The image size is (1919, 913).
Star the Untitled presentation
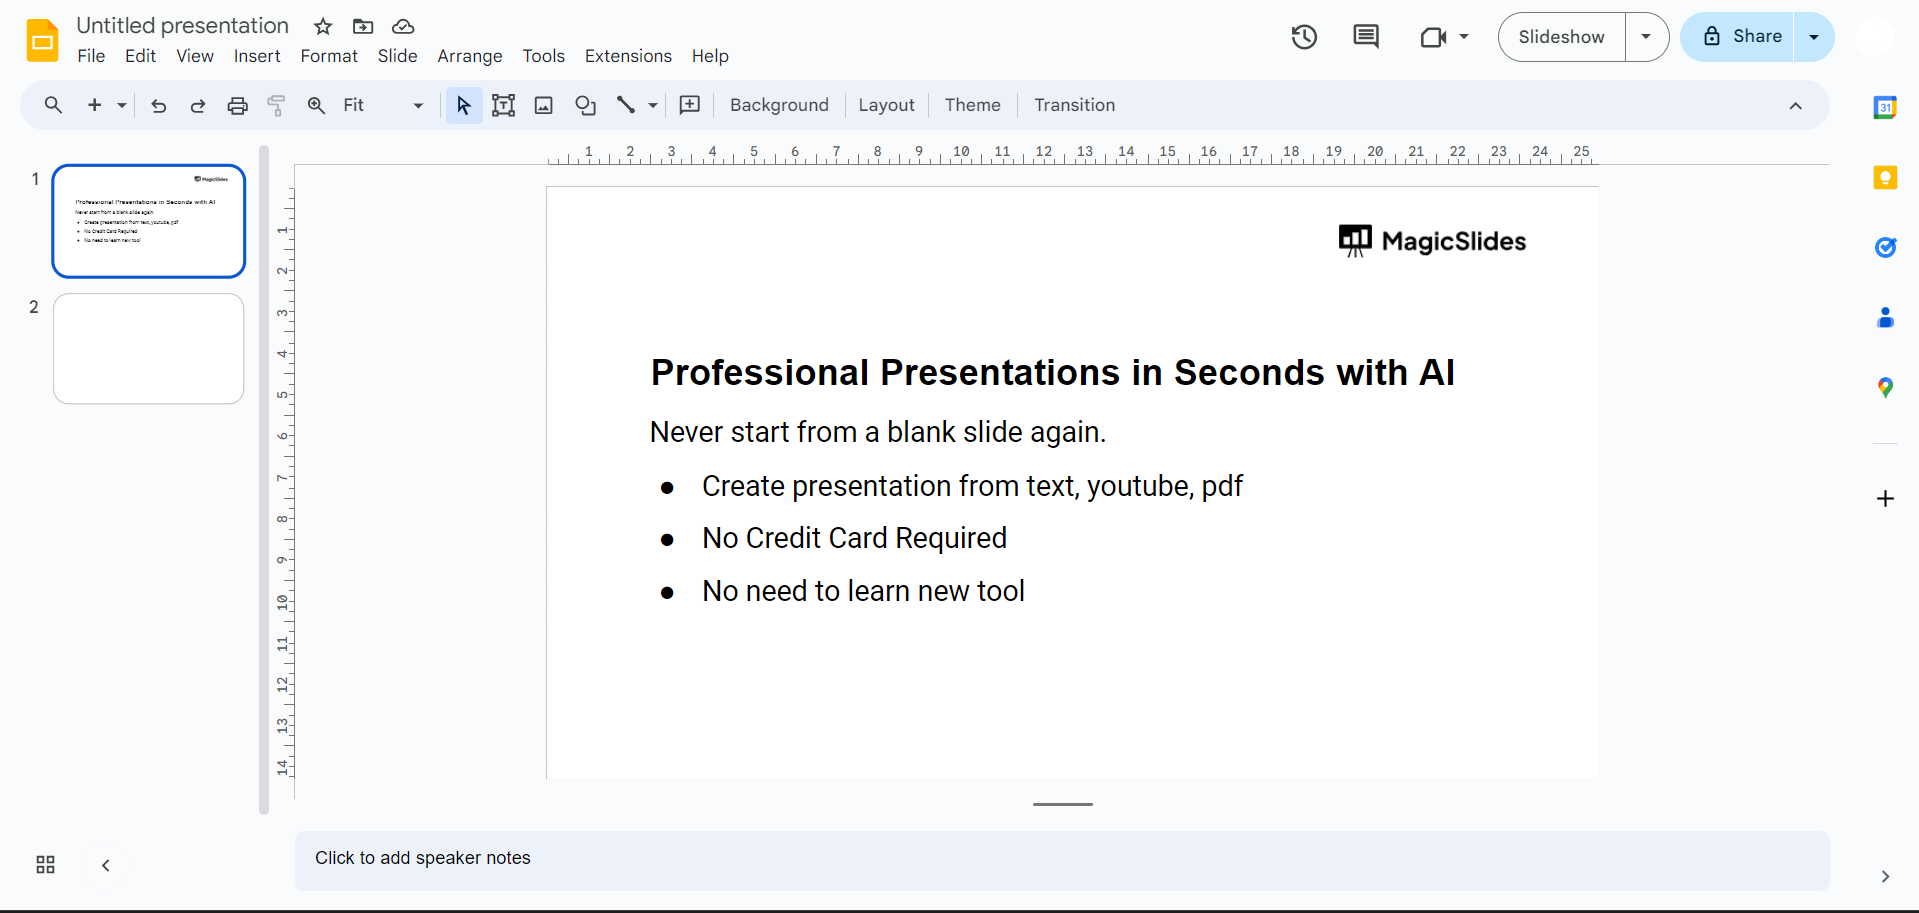tap(323, 26)
